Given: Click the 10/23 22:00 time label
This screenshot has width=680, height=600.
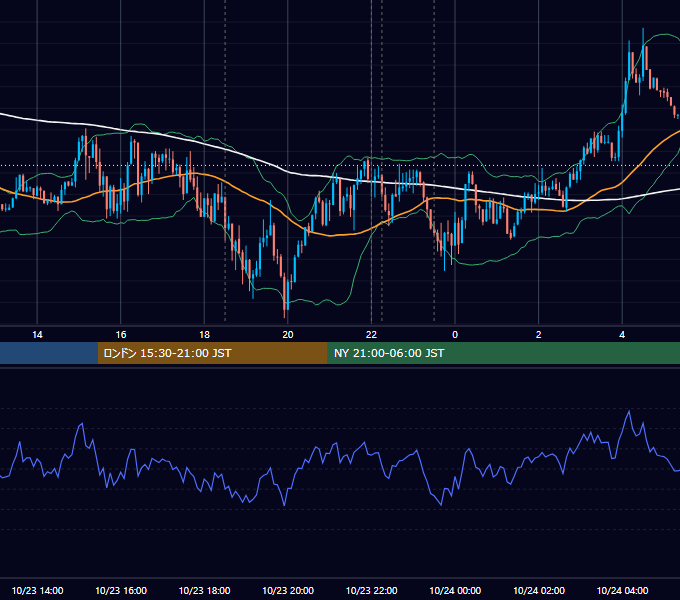Looking at the screenshot, I should pos(371,590).
